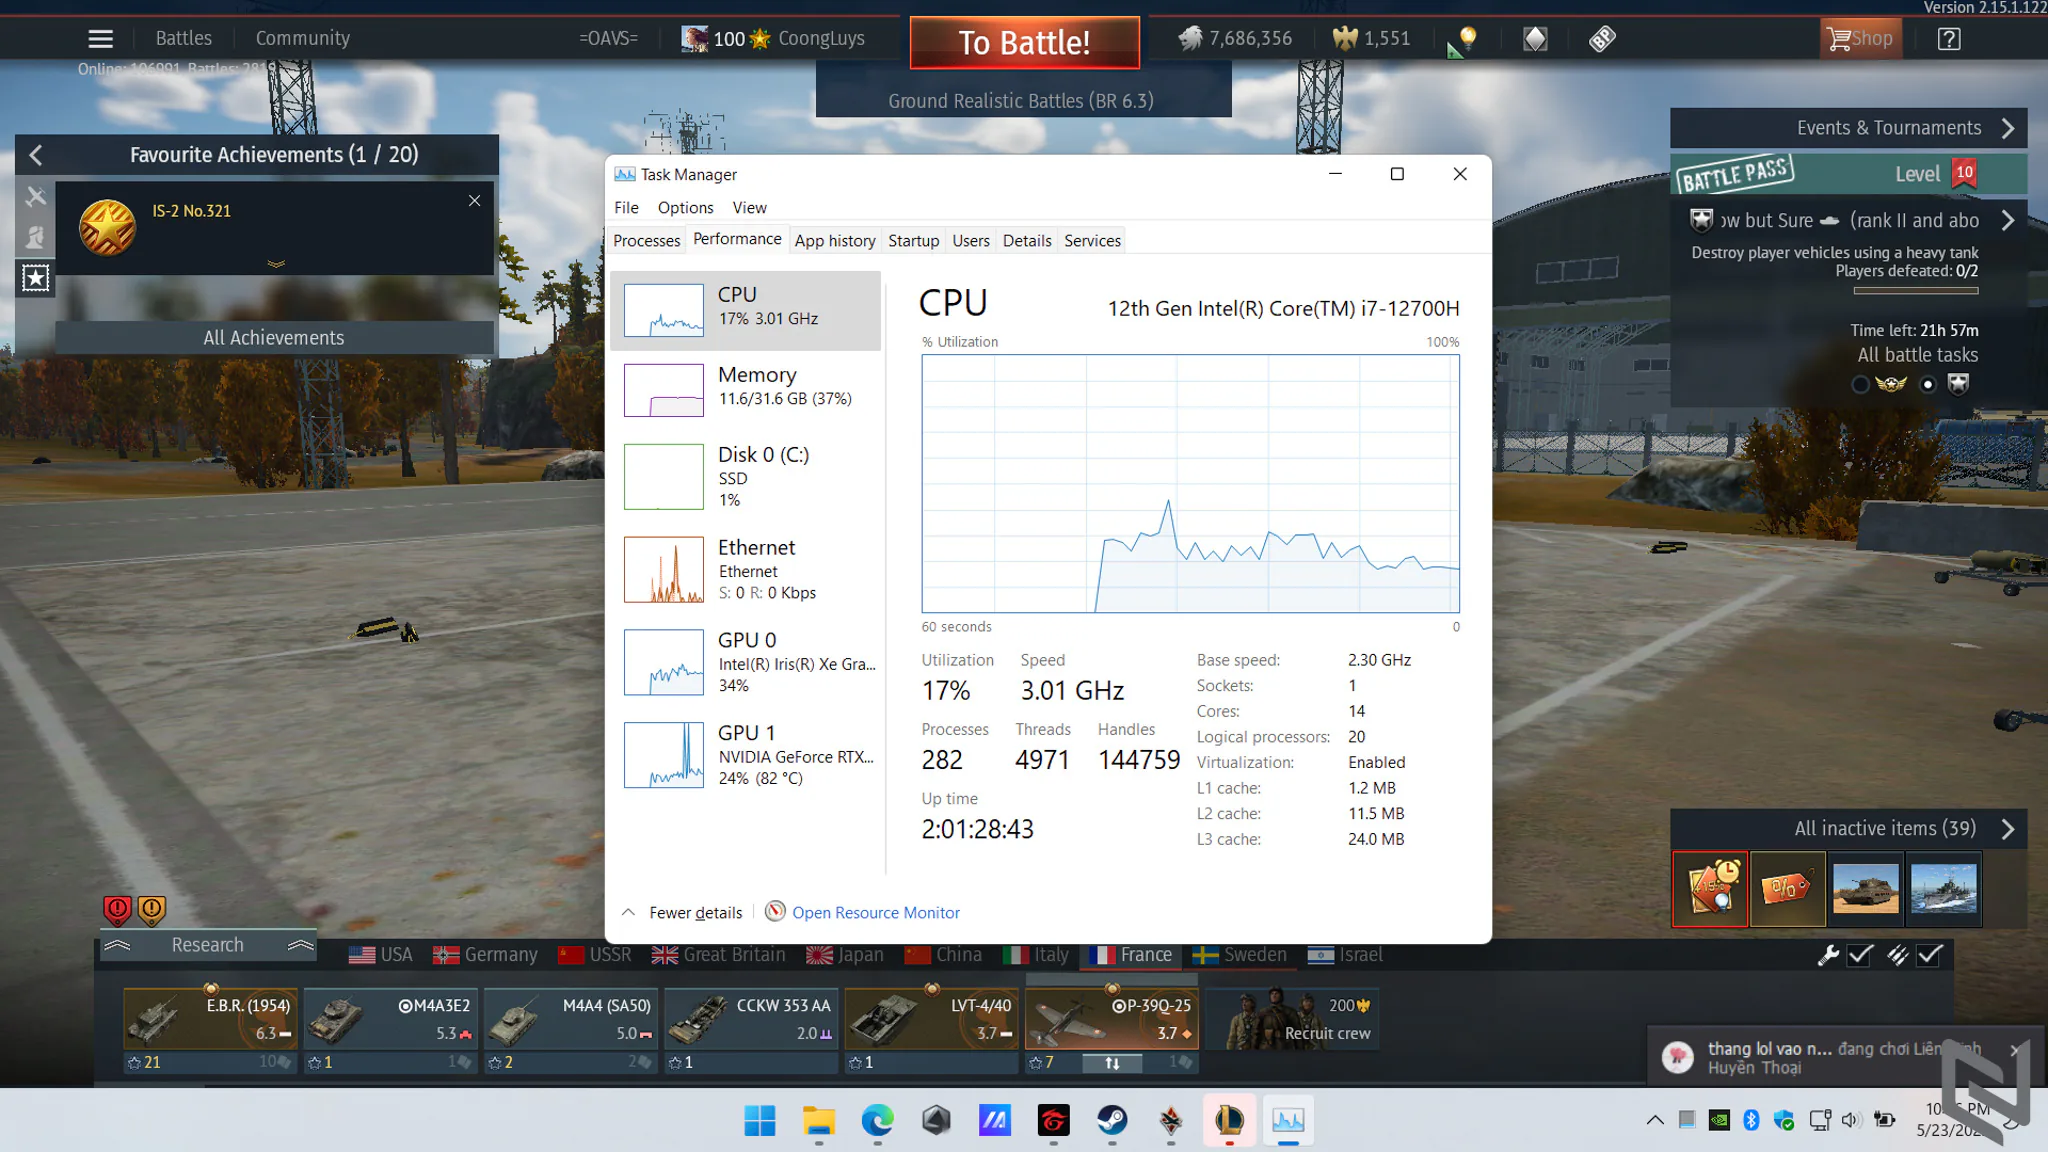Switch to Startup tab
The image size is (2048, 1152).
pos(913,241)
